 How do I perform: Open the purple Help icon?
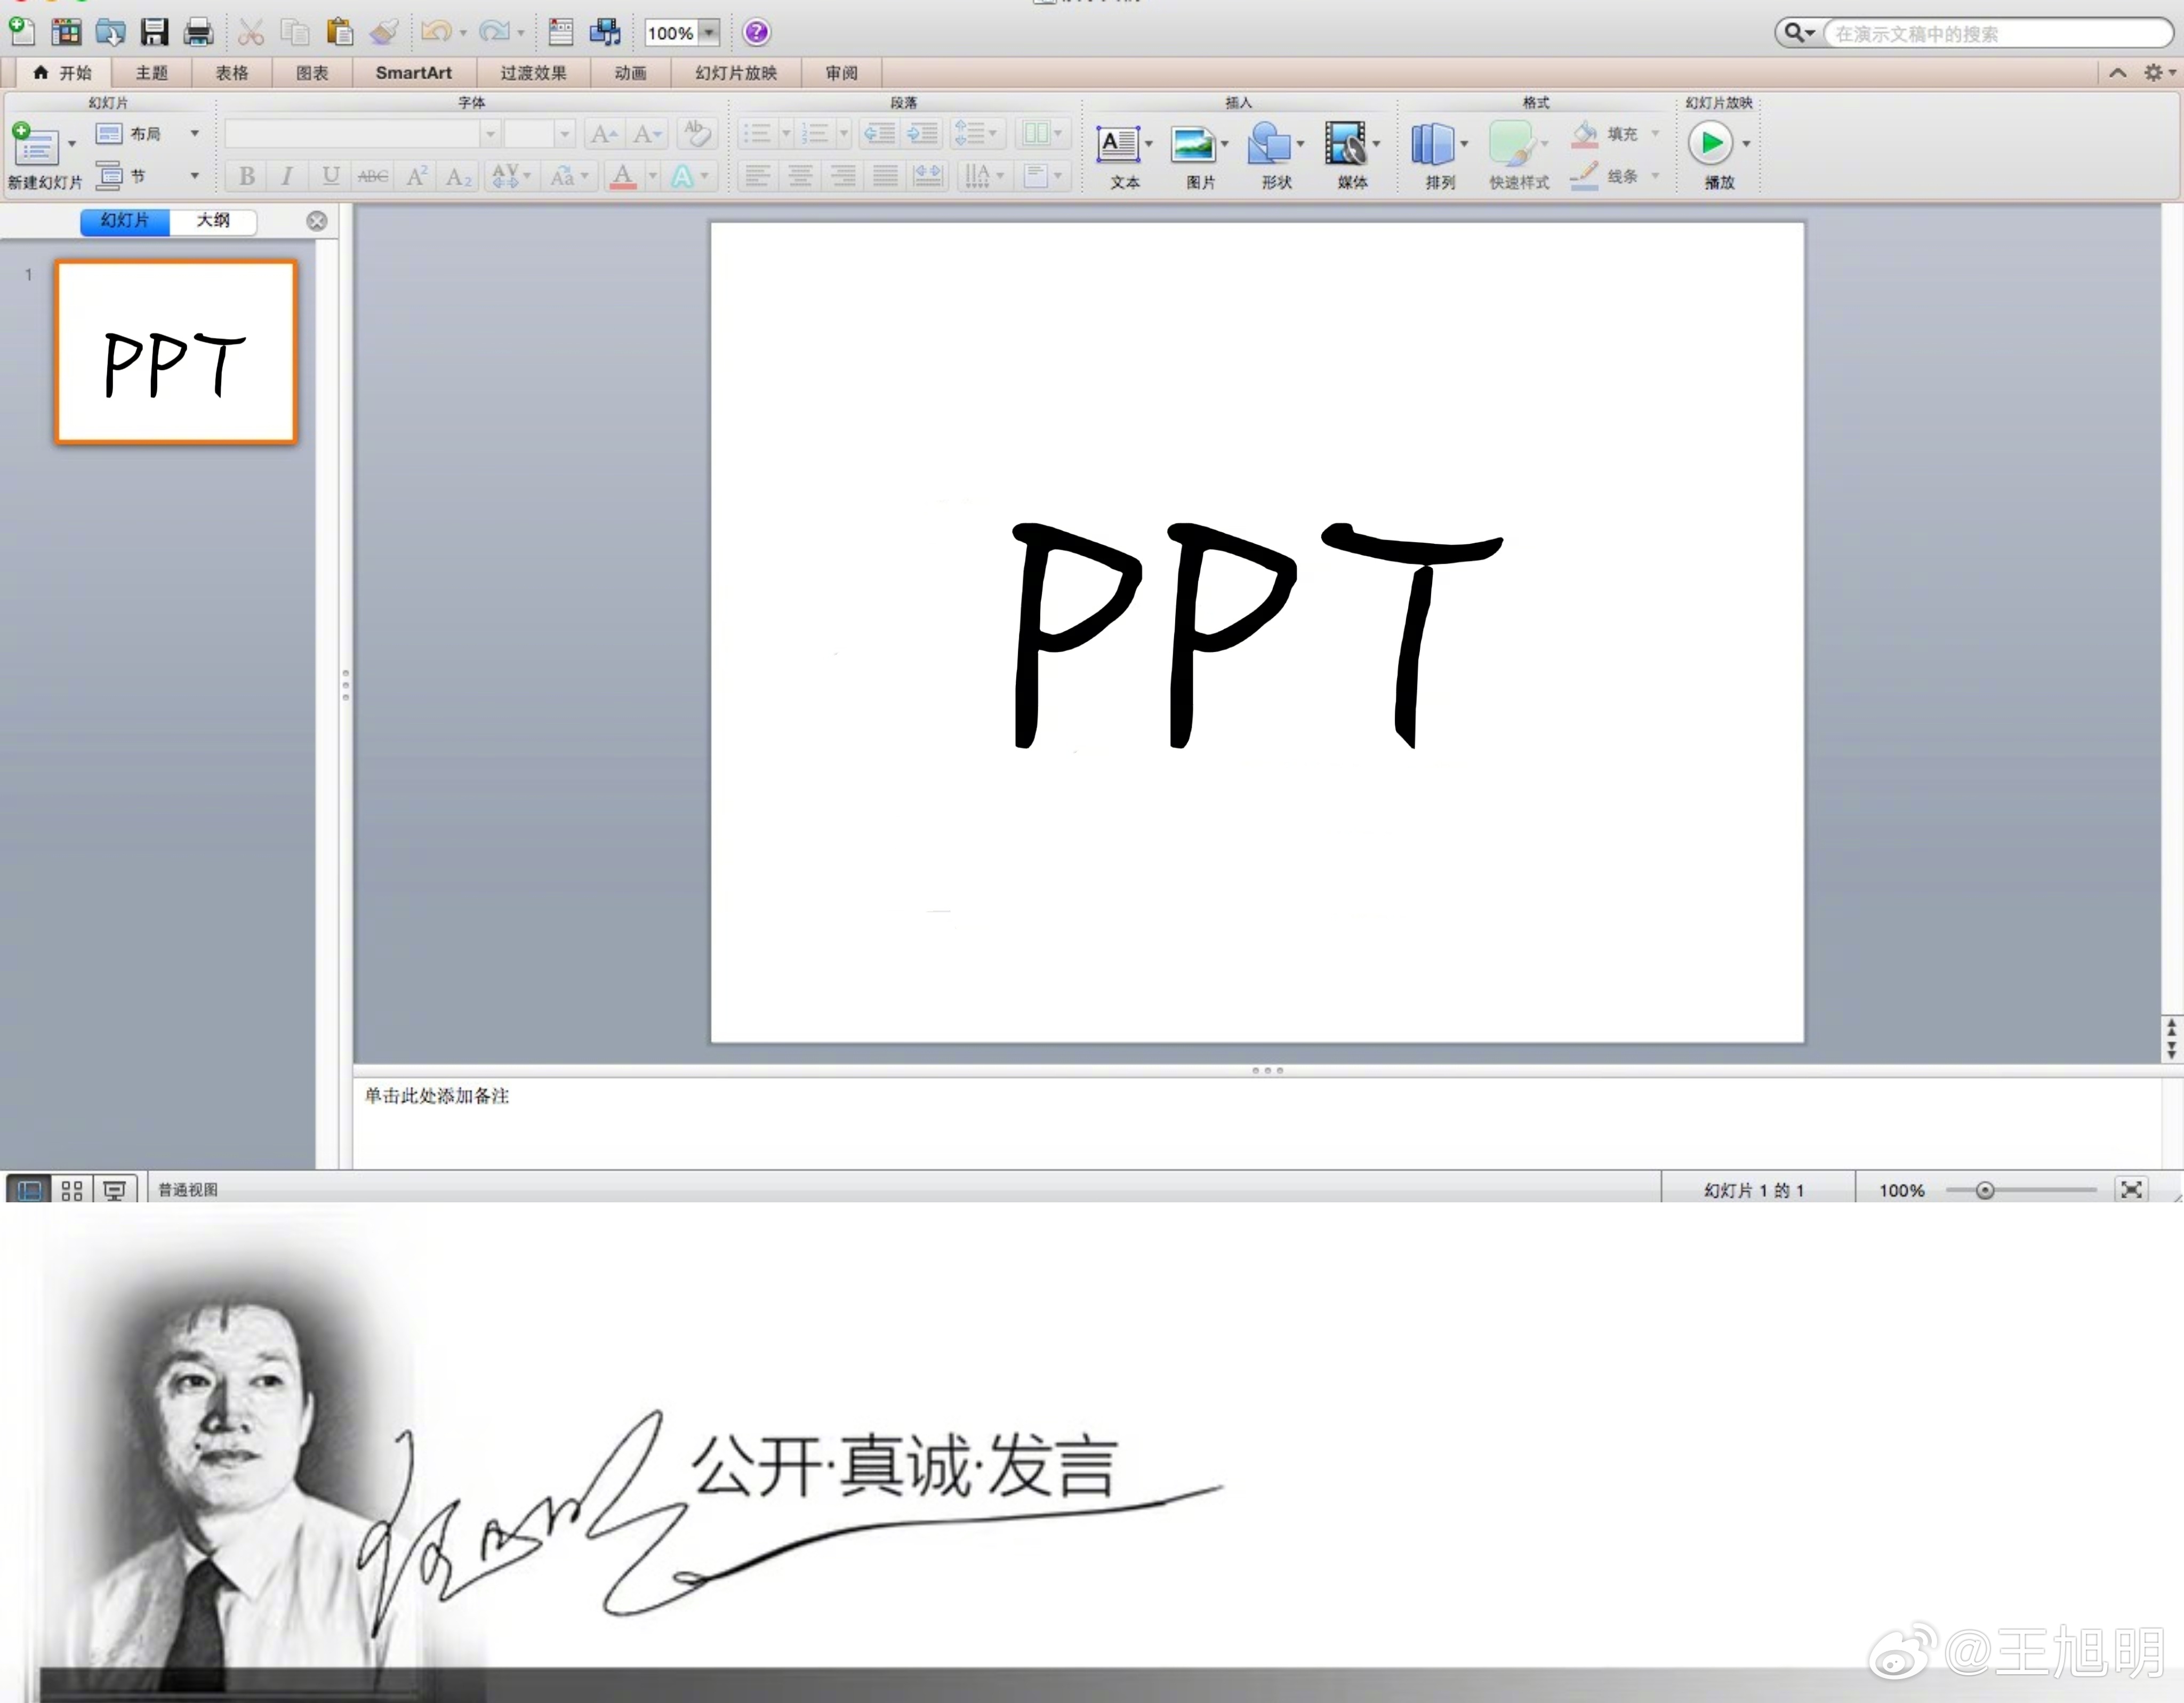click(x=757, y=32)
